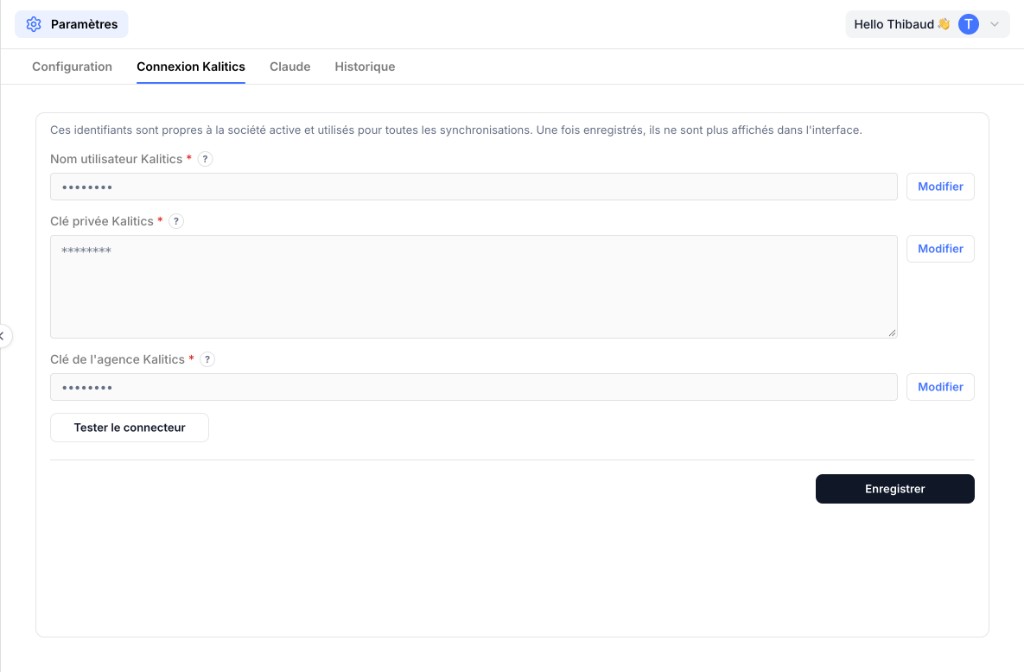Viewport: 1024px width, 672px height.
Task: Open the Claude tab
Action: coord(290,67)
